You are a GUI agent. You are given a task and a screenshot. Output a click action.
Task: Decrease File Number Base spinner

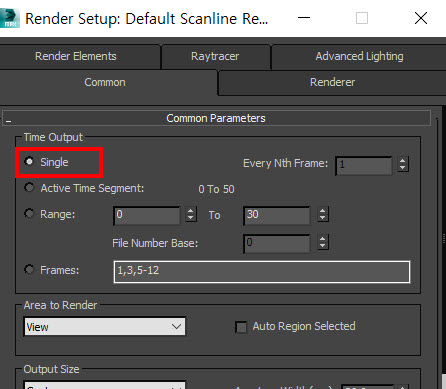pos(322,246)
